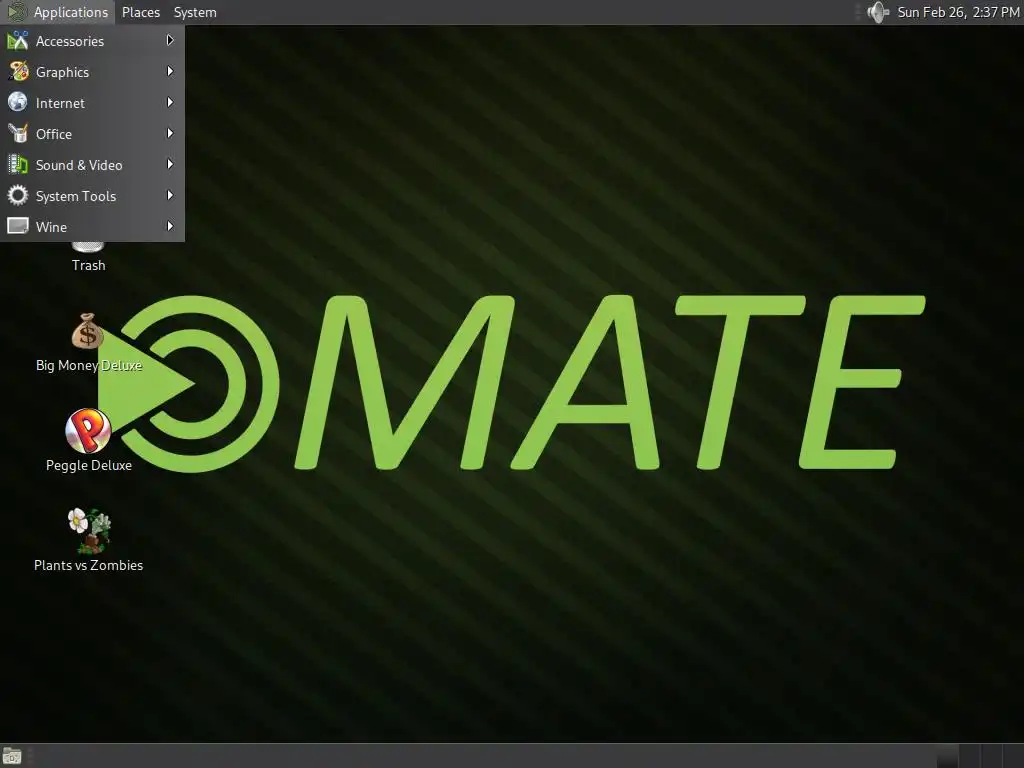
Task: Click the 'Plants vs Zombies' label text
Action: (88, 565)
